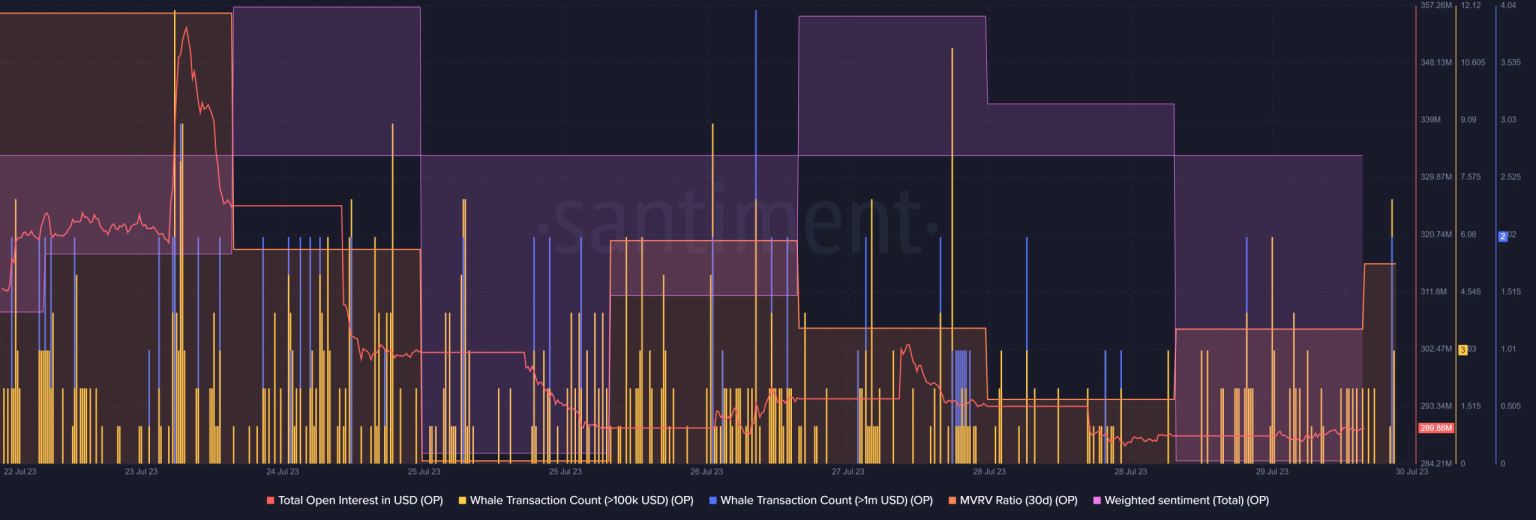This screenshot has width=1536, height=520.
Task: Jump to the 27 Jul 23 date label
Action: tap(847, 471)
